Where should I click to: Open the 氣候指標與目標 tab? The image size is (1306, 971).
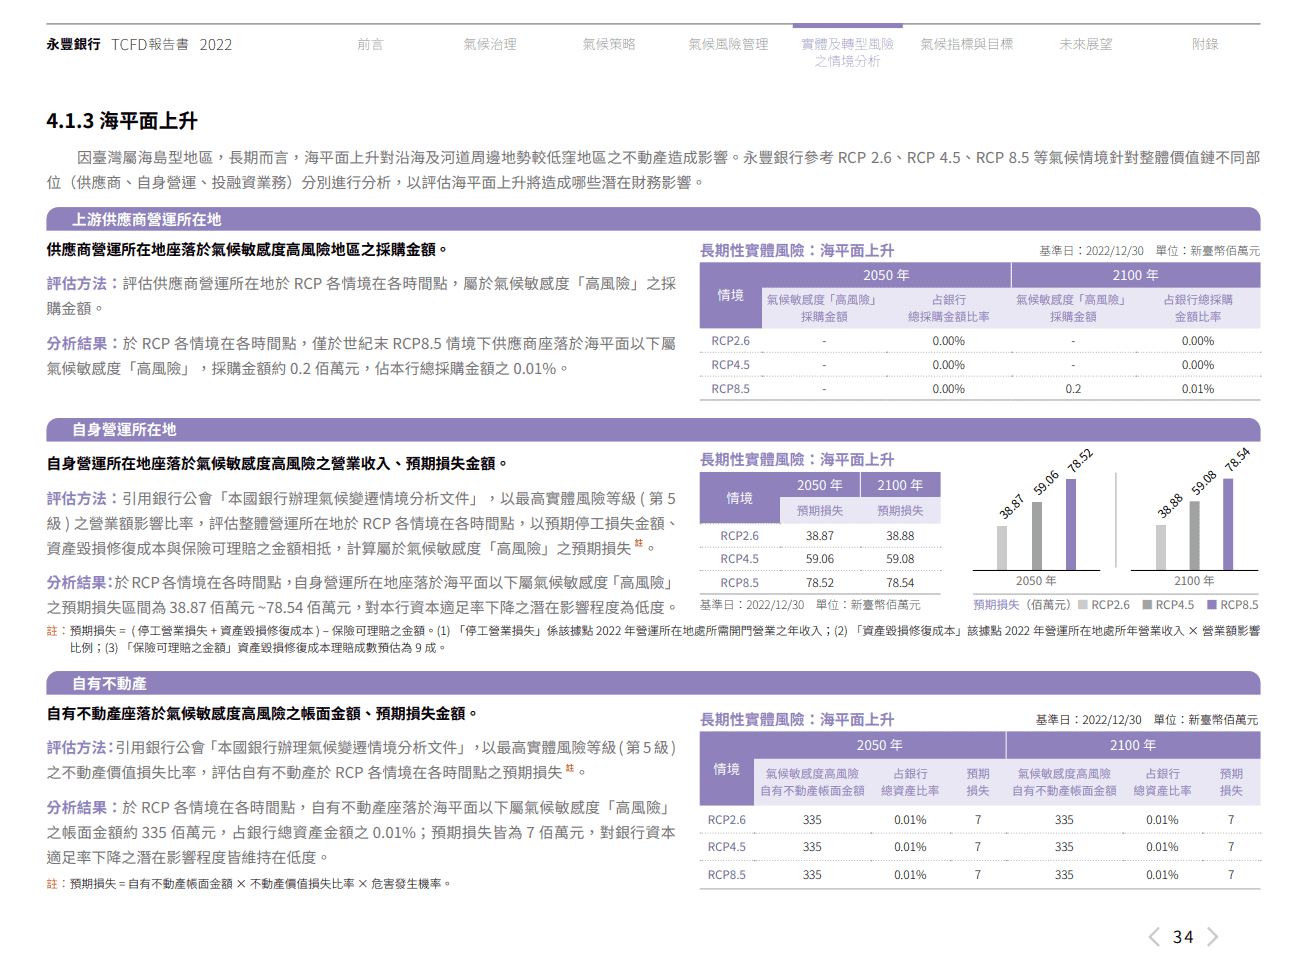pos(966,44)
